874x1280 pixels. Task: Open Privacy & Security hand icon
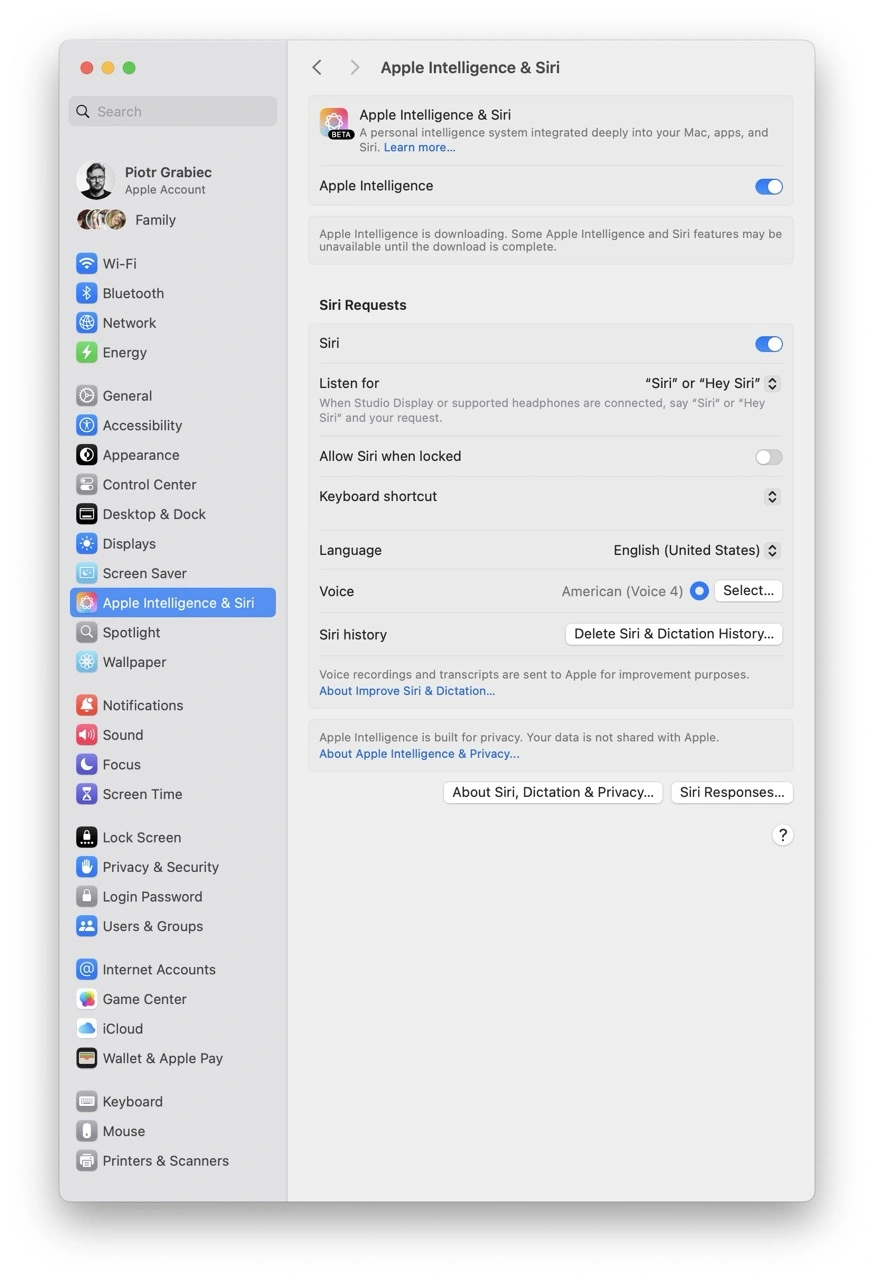coord(87,867)
